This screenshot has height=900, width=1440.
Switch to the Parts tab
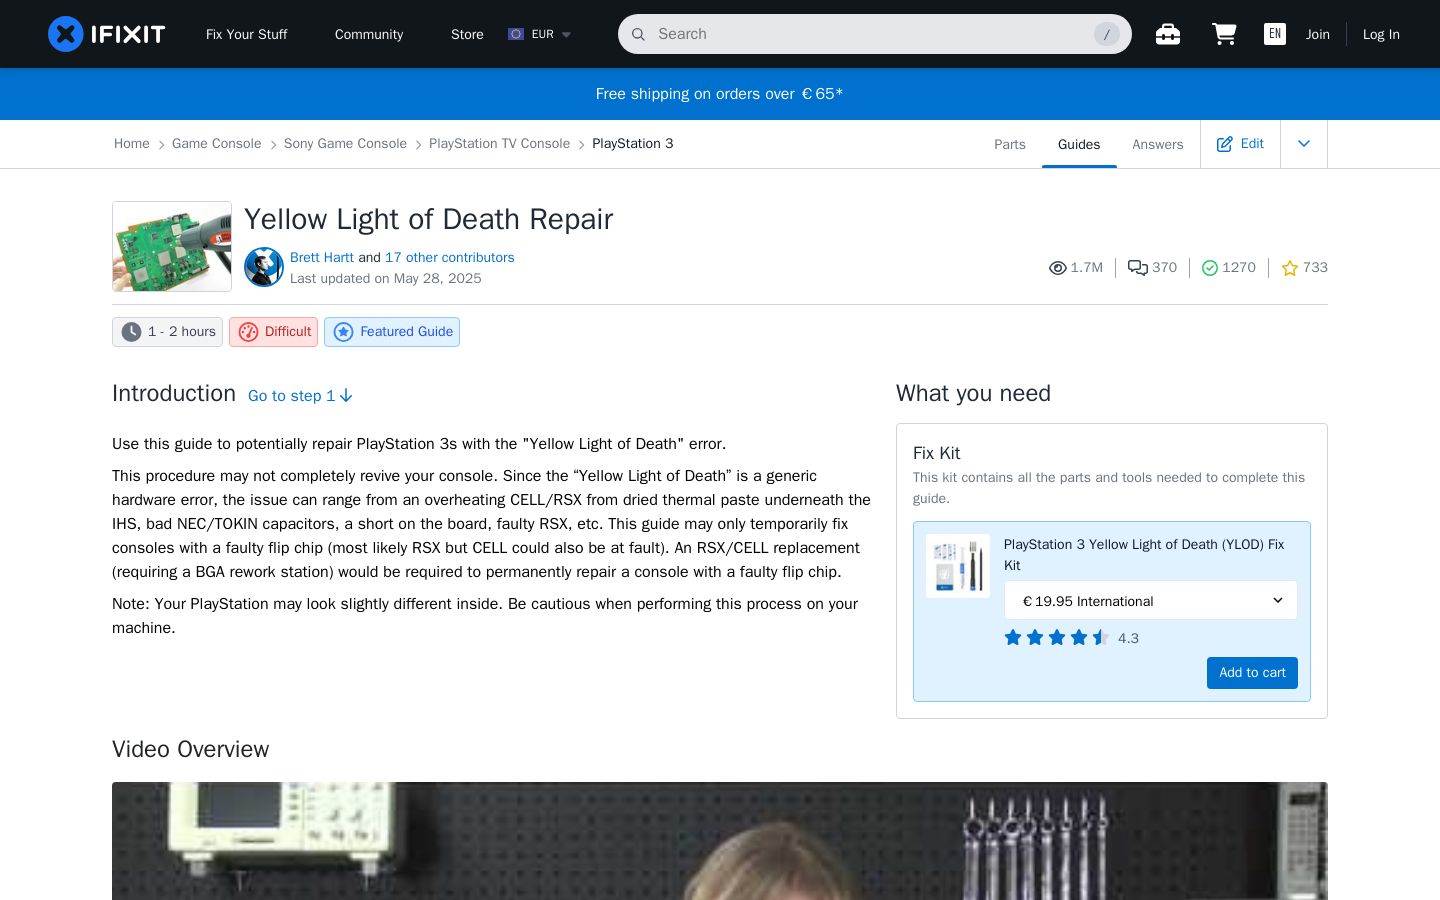pyautogui.click(x=1010, y=144)
